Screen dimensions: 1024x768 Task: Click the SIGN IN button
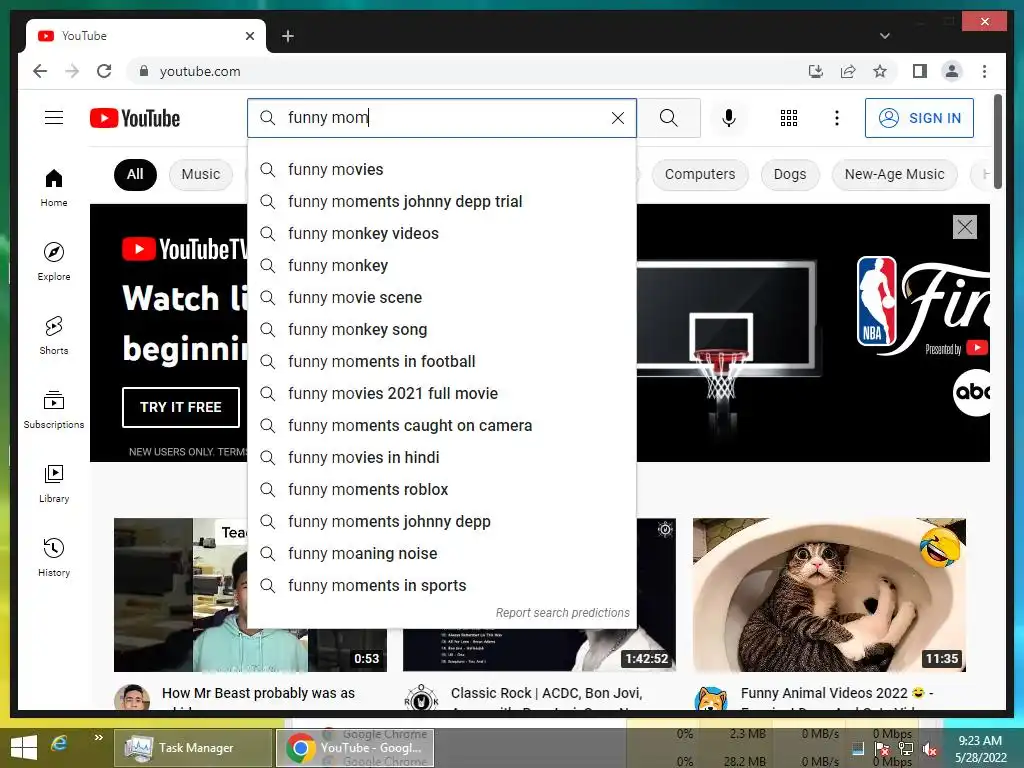pos(920,118)
